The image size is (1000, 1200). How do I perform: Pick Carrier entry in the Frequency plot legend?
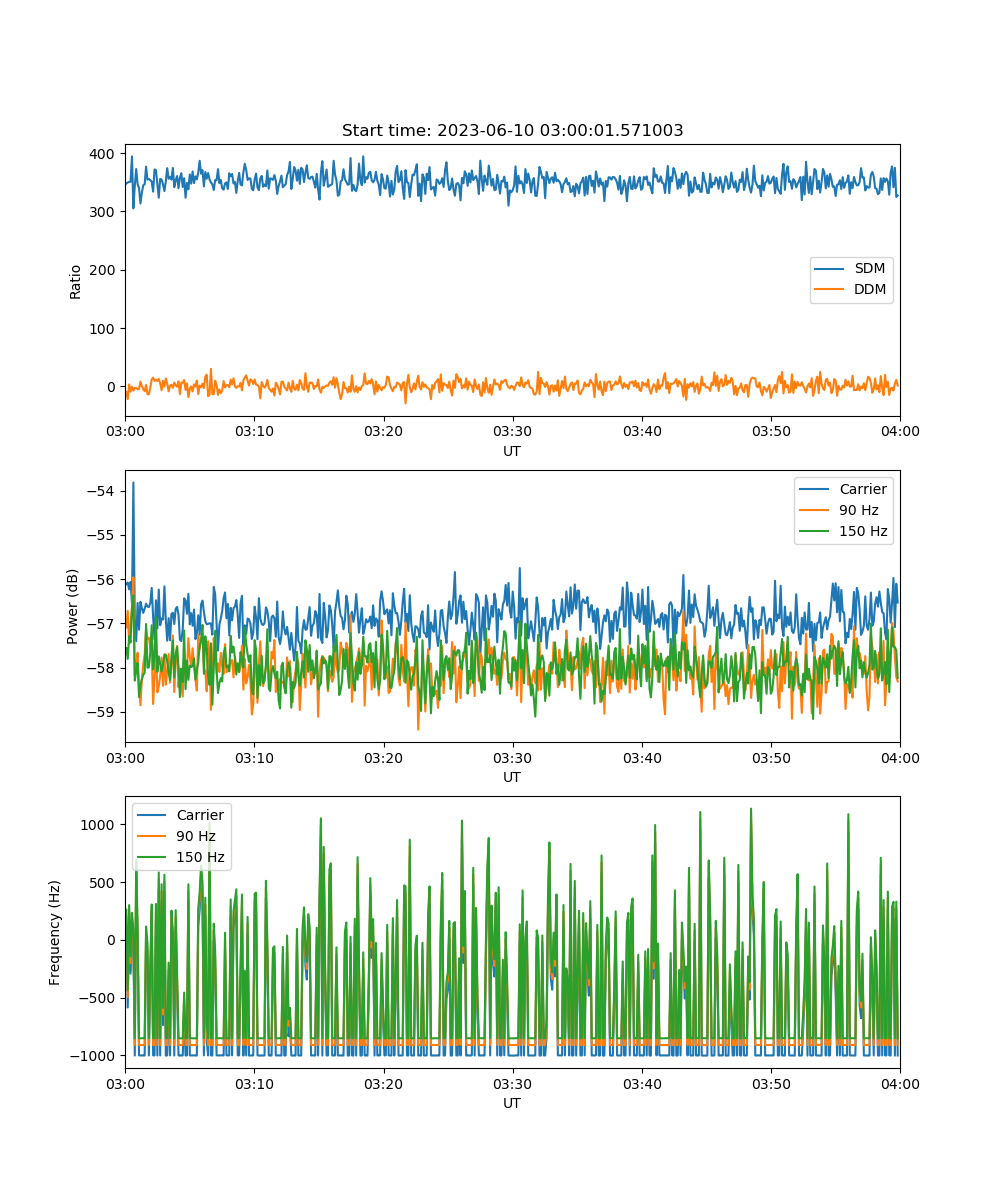coord(200,816)
